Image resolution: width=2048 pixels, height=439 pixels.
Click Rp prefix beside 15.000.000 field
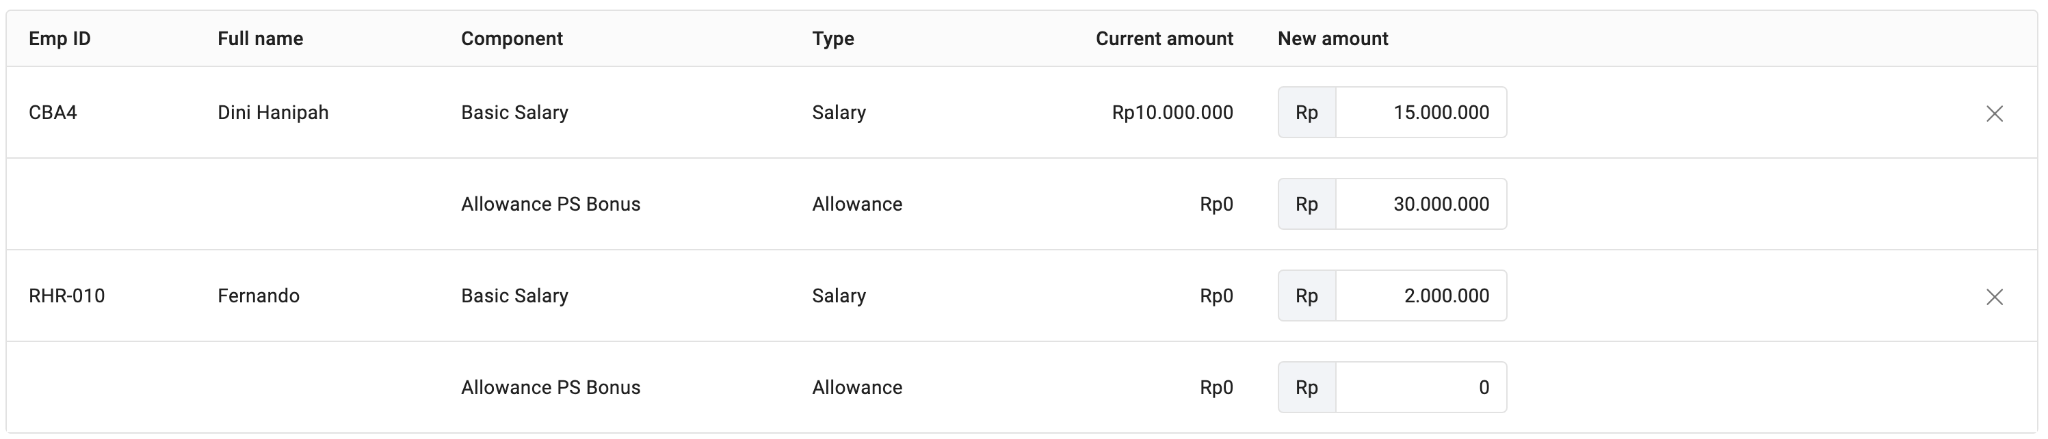click(1307, 113)
